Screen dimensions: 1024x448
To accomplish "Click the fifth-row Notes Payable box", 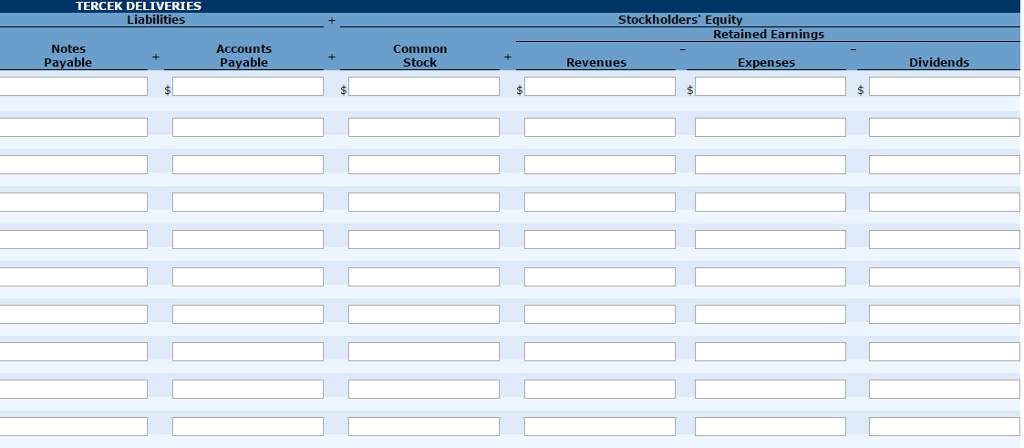I will click(x=74, y=240).
